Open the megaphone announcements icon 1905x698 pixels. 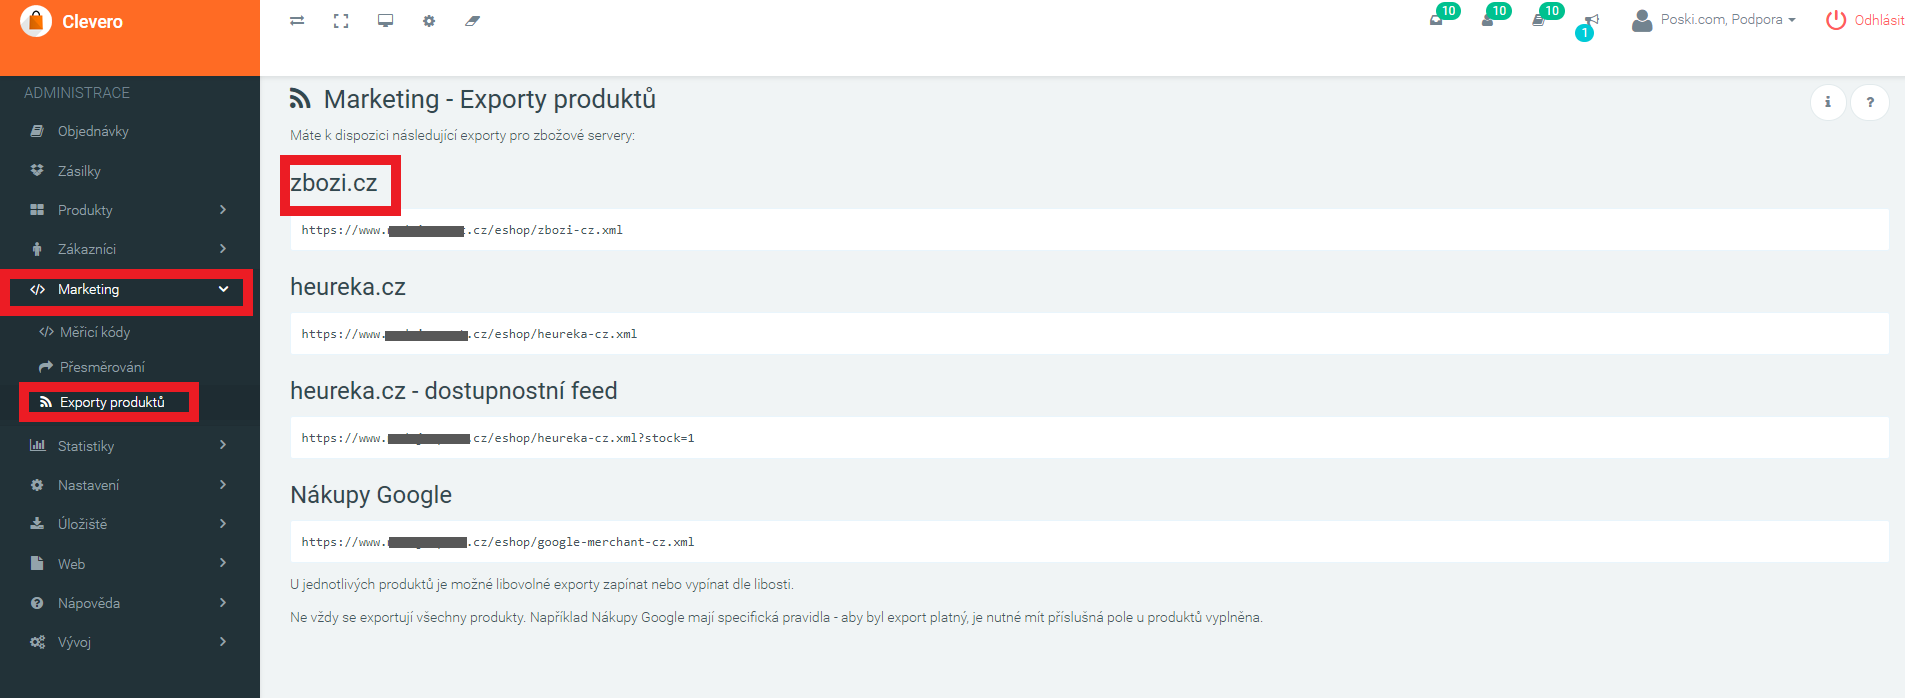coord(1592,20)
